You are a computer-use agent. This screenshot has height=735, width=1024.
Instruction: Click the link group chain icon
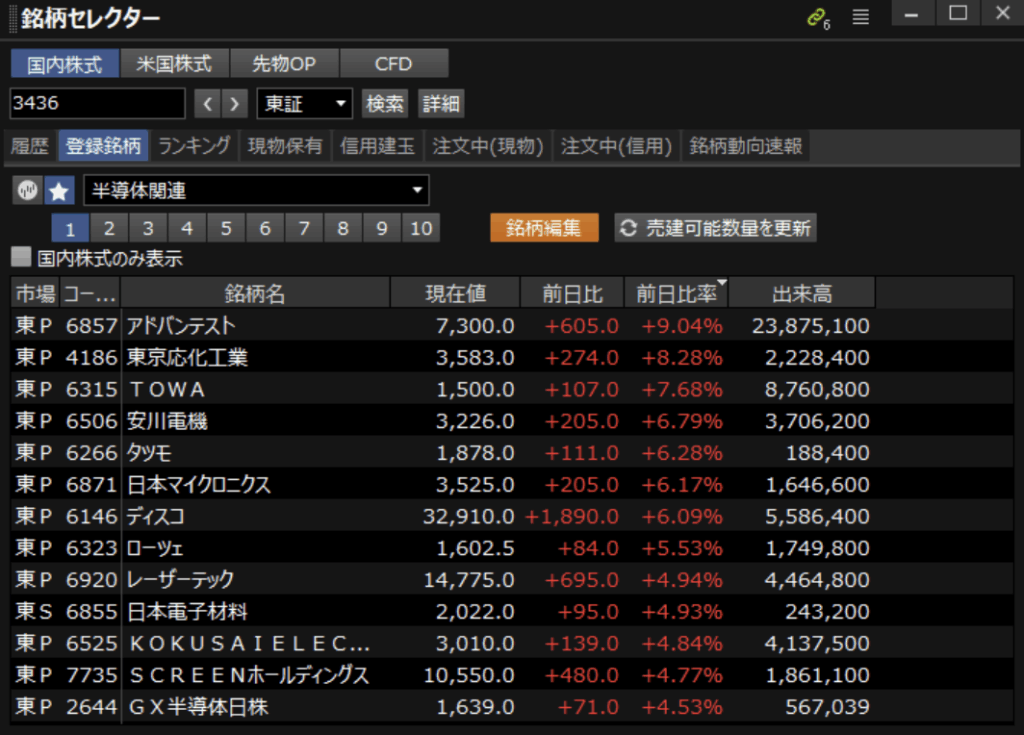click(x=817, y=18)
